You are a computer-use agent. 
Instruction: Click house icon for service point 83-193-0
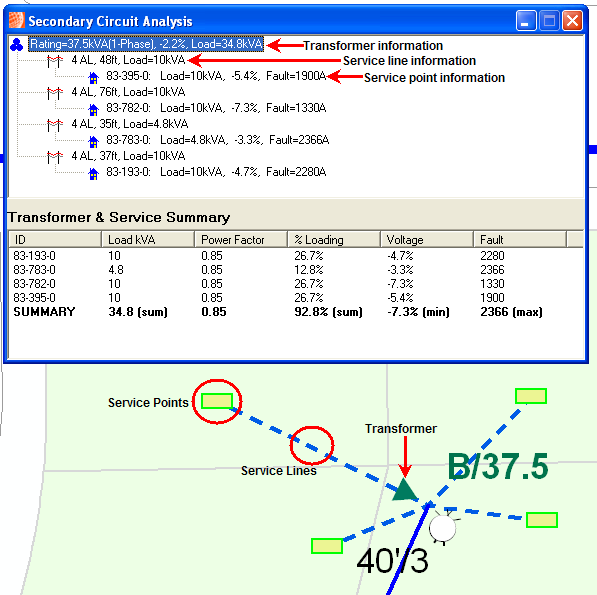click(93, 173)
